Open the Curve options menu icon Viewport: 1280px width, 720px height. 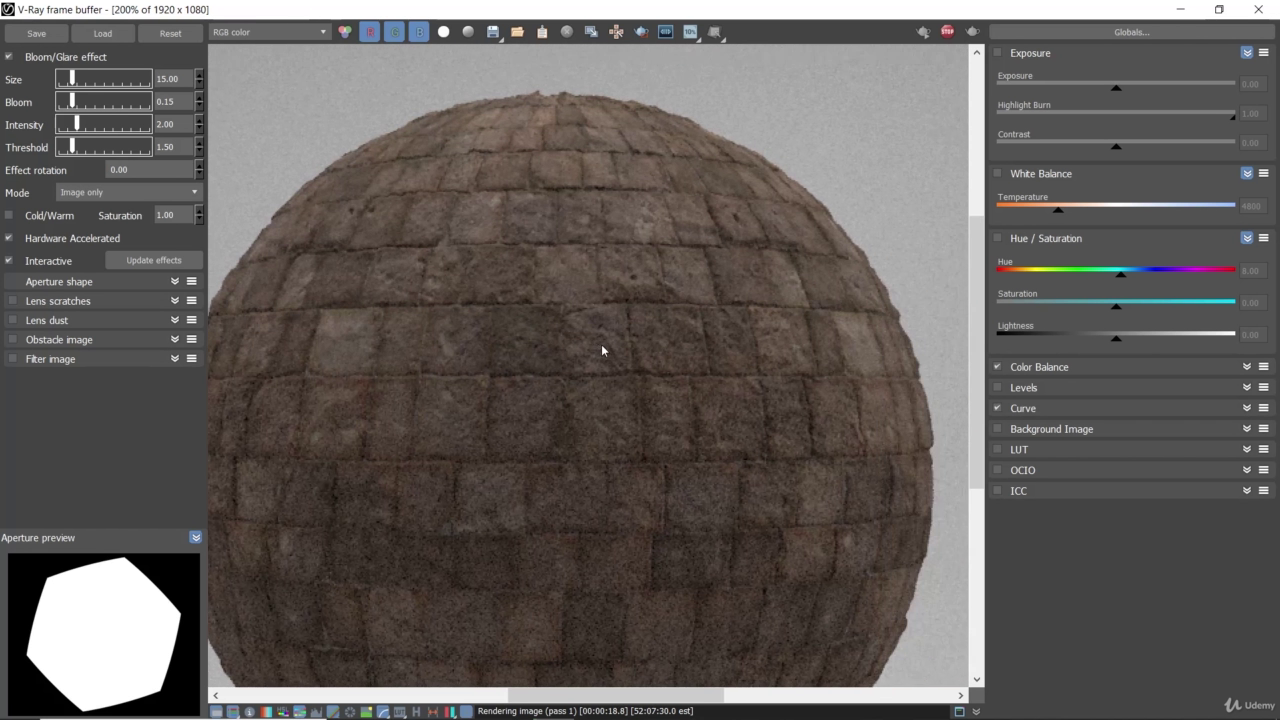point(1264,408)
